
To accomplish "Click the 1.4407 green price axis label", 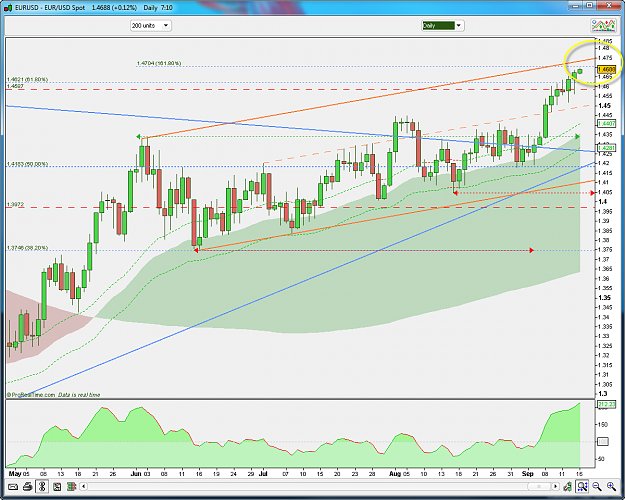I will click(606, 124).
